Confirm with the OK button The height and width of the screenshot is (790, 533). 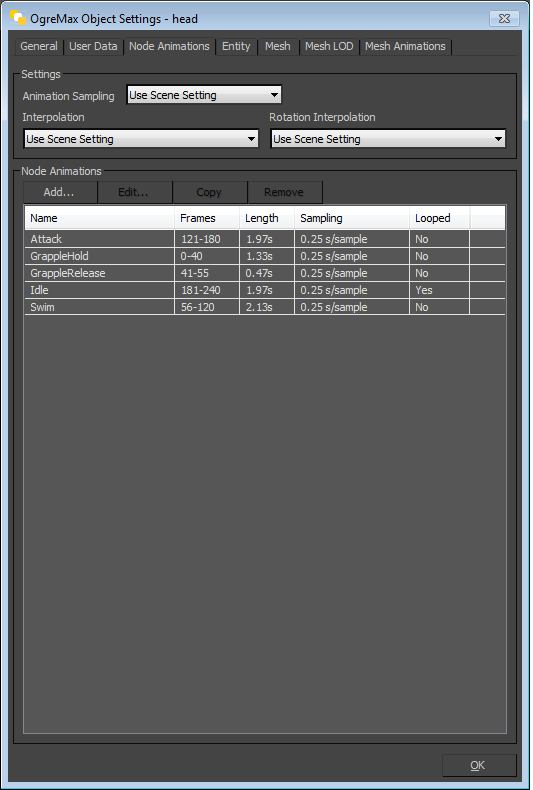(x=479, y=765)
